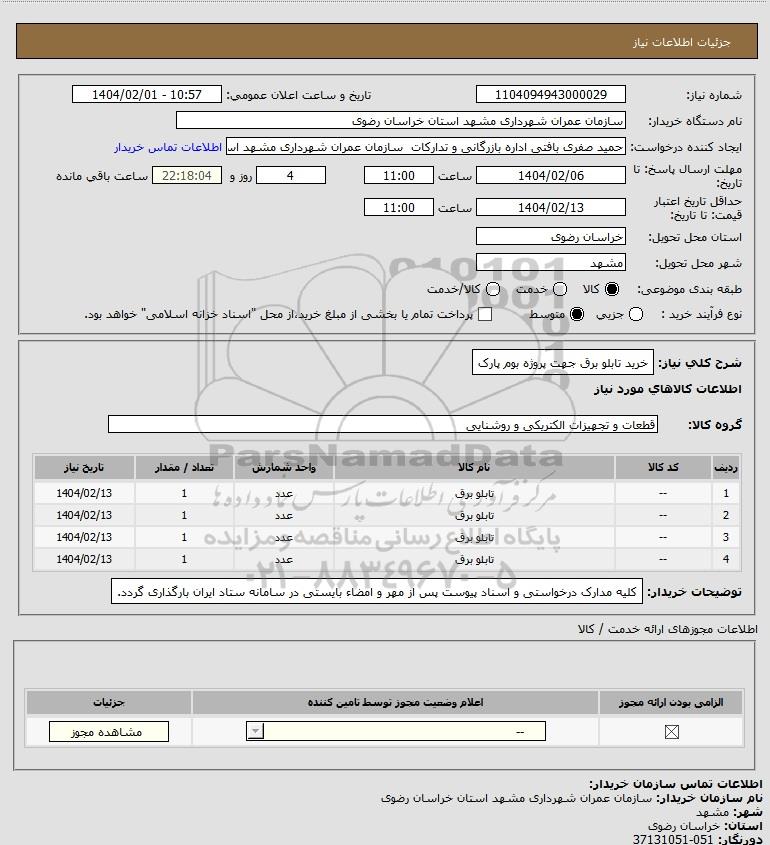Click the remaining days field showing 4
The width and height of the screenshot is (770, 845).
pyautogui.click(x=291, y=175)
